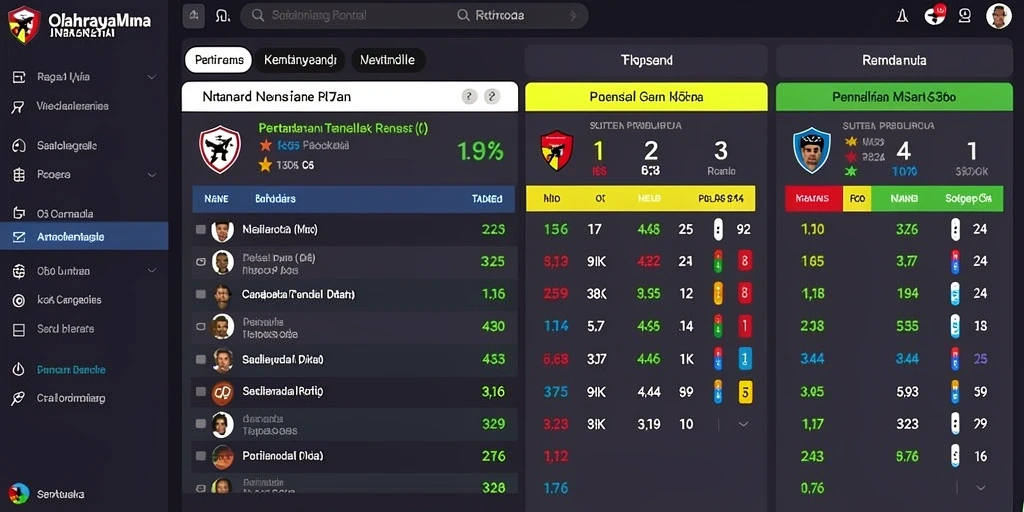Click the notification bell icon in top bar
1024x512 pixels.
902,16
